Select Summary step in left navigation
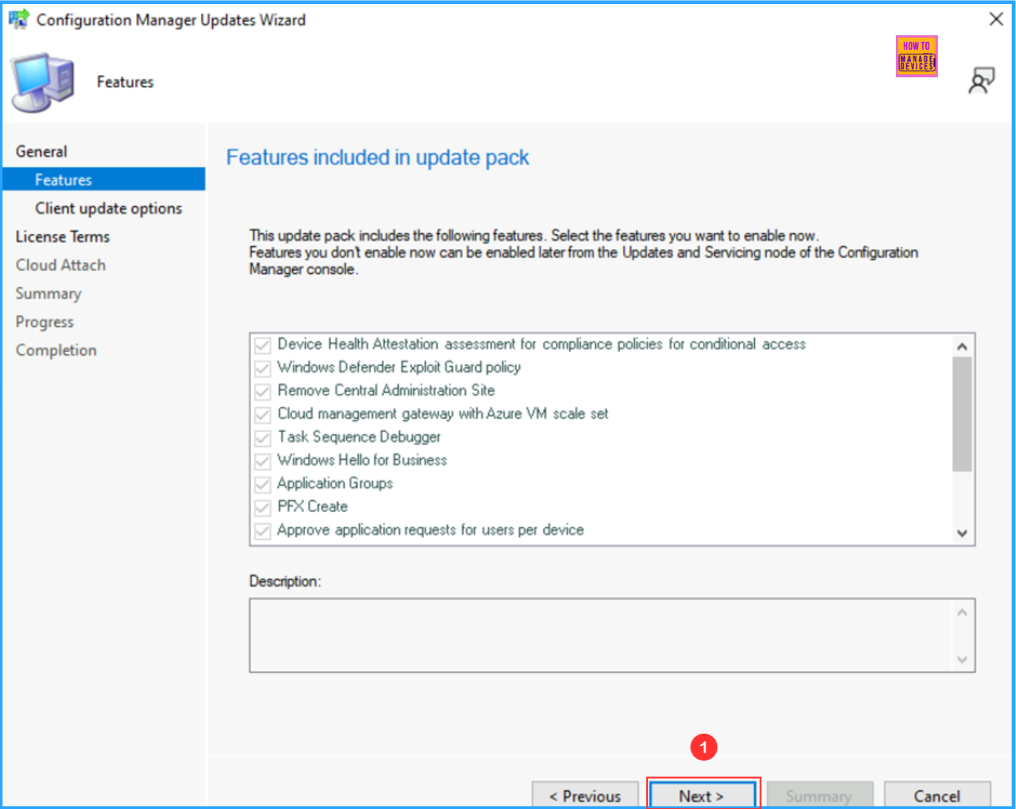Screen dimensions: 1016x809 click(x=49, y=293)
